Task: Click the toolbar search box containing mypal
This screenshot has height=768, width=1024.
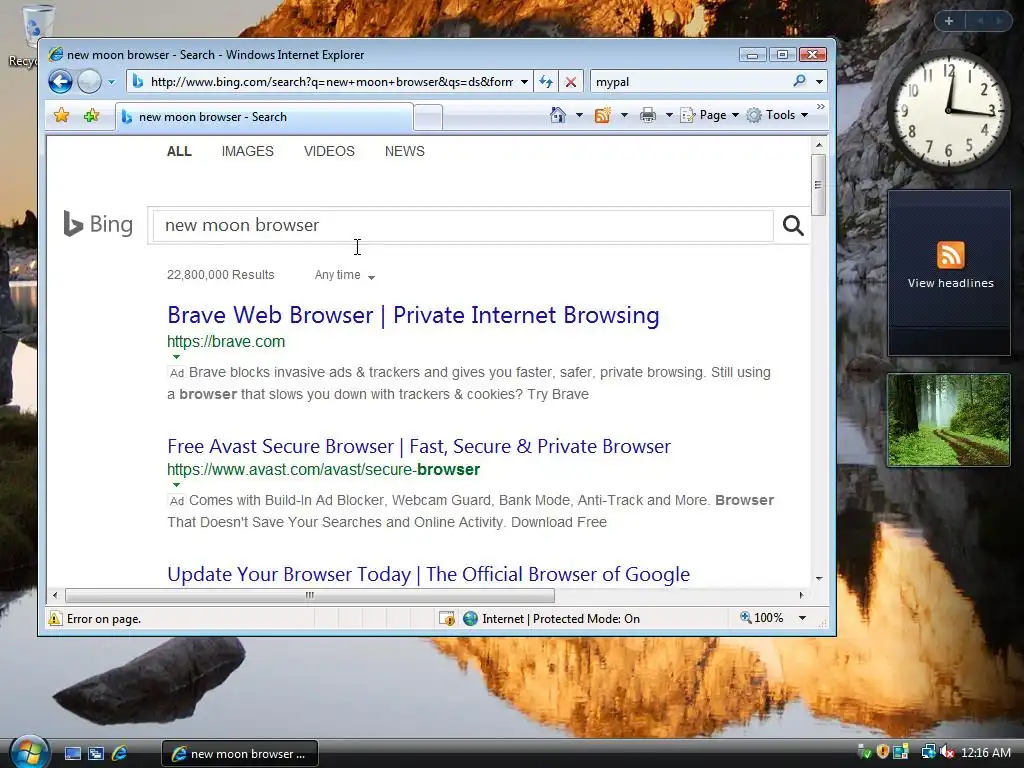Action: [x=689, y=82]
